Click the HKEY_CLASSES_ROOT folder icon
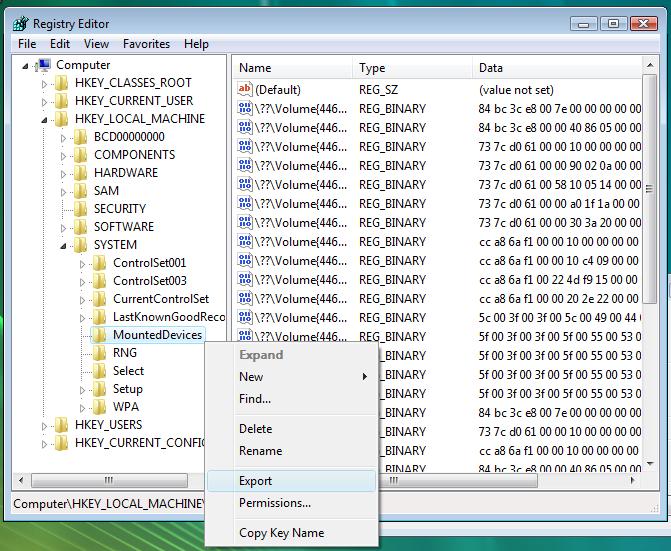Image resolution: width=671 pixels, height=551 pixels. click(61, 83)
